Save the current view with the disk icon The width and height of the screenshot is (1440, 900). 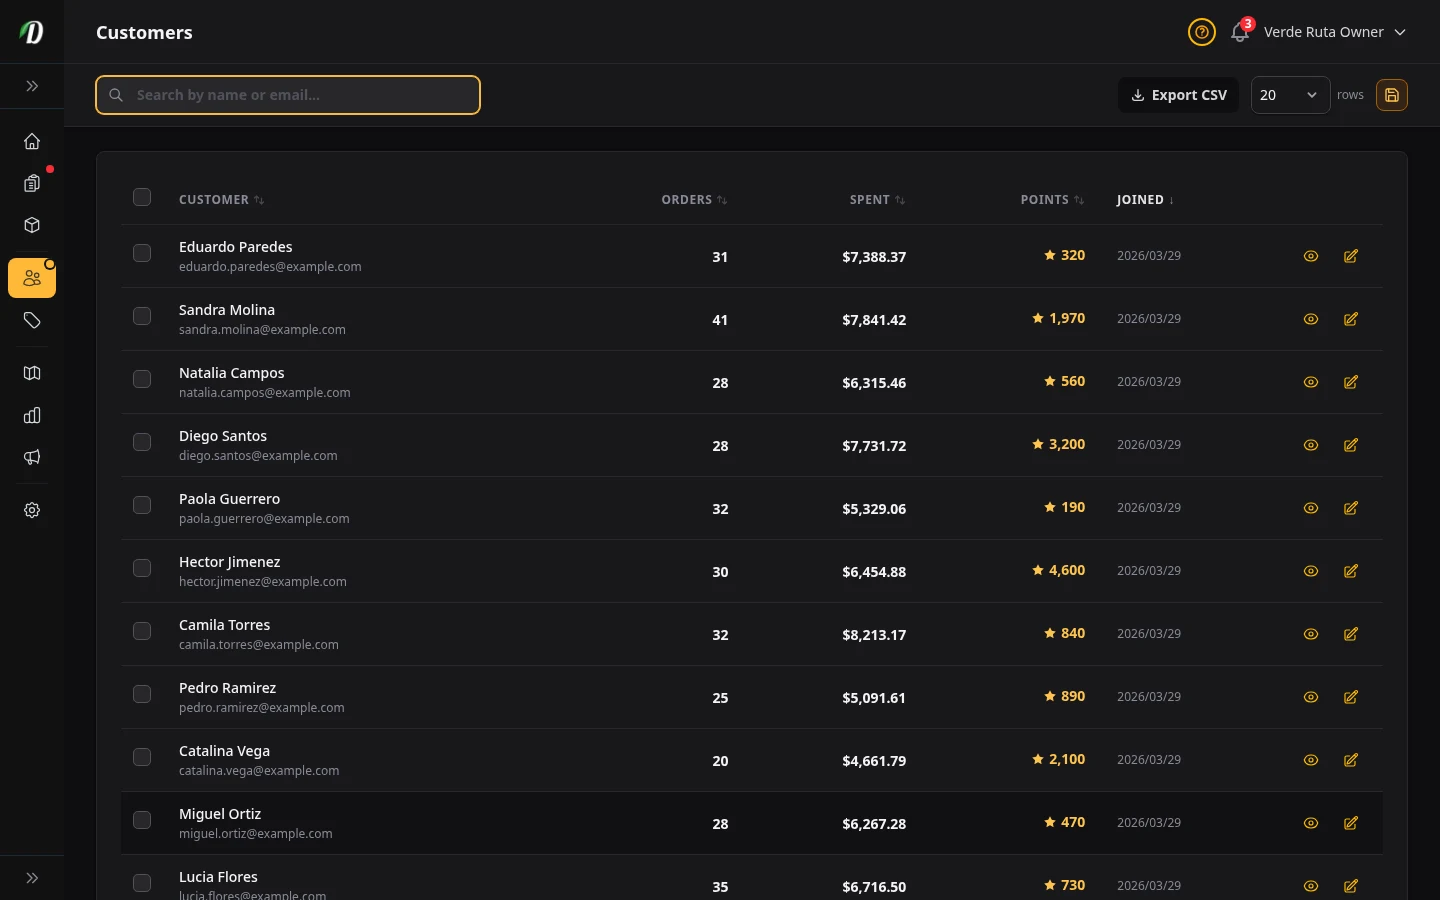click(x=1392, y=95)
